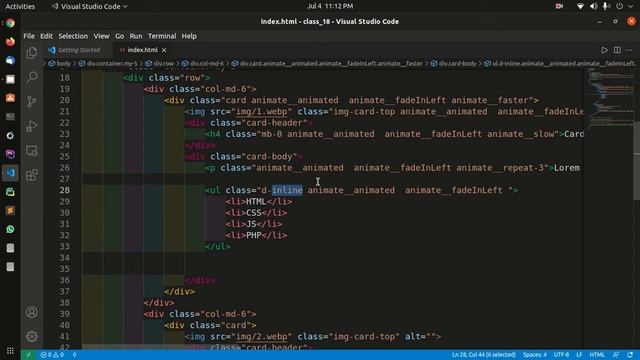Open notifications bell in status bar
Image resolution: width=640 pixels, height=360 pixels.
point(630,355)
